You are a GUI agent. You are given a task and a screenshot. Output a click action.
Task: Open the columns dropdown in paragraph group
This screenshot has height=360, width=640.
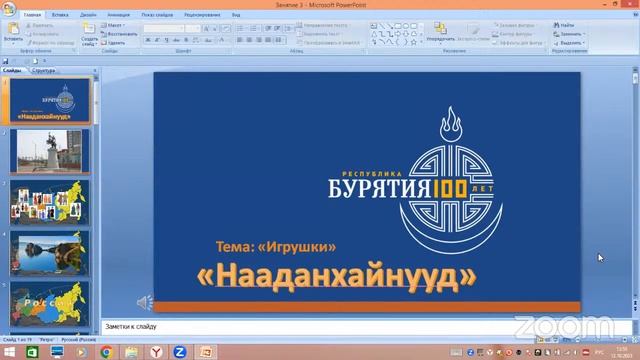pyautogui.click(x=279, y=40)
